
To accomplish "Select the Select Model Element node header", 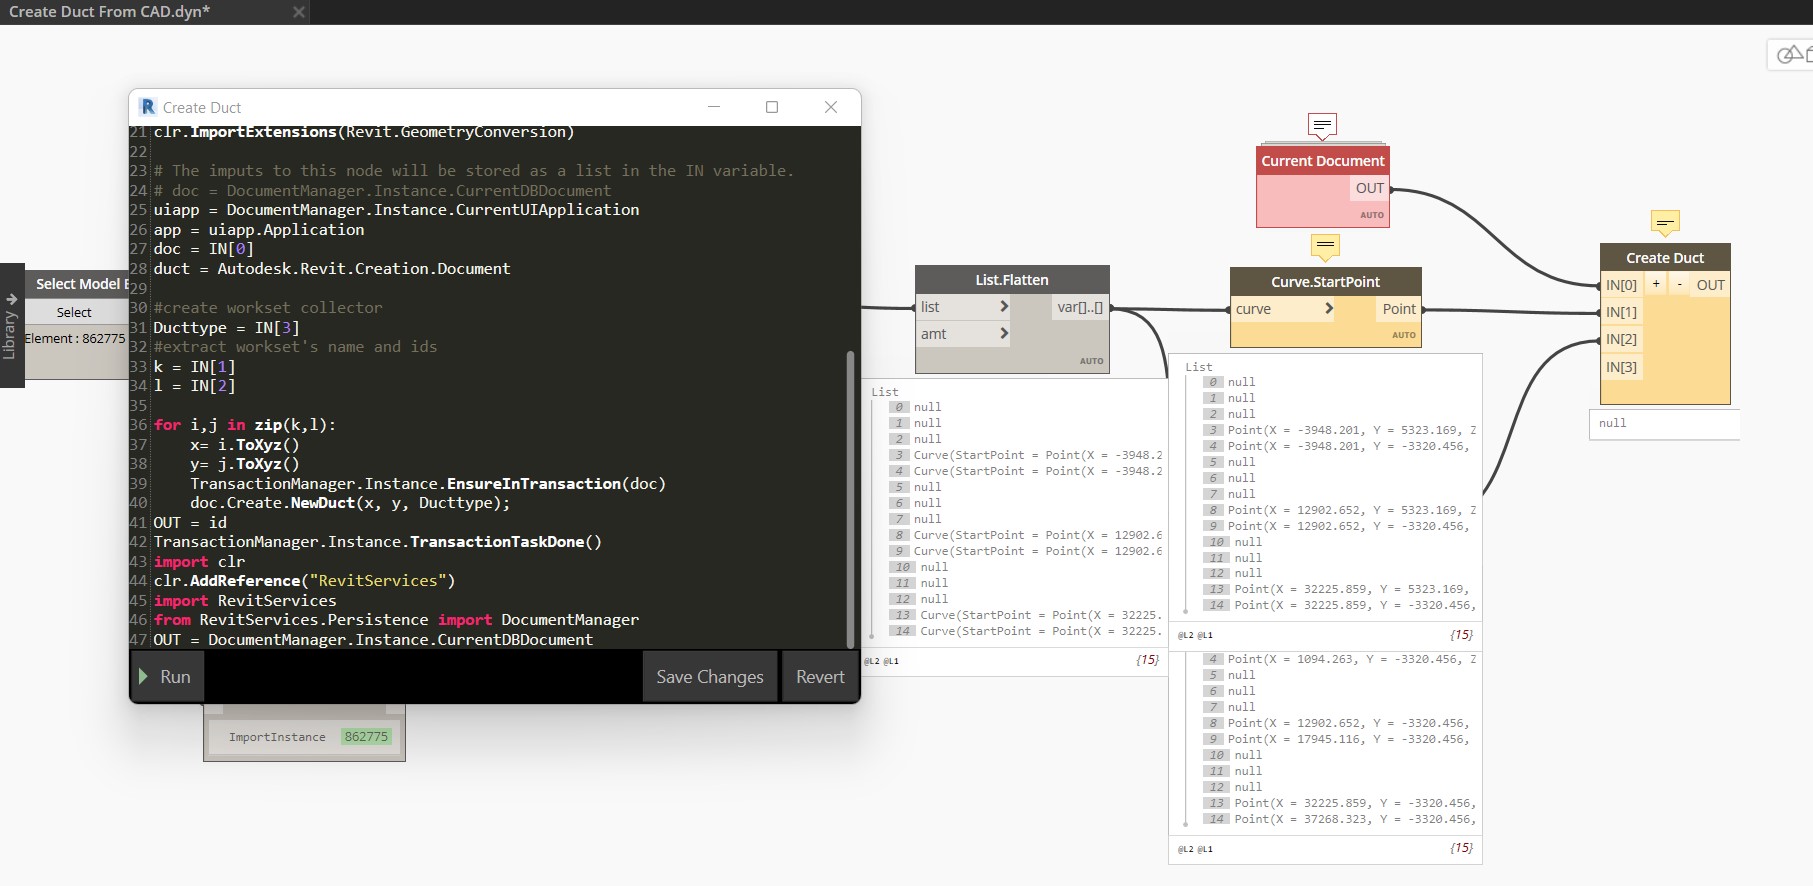I will point(78,284).
